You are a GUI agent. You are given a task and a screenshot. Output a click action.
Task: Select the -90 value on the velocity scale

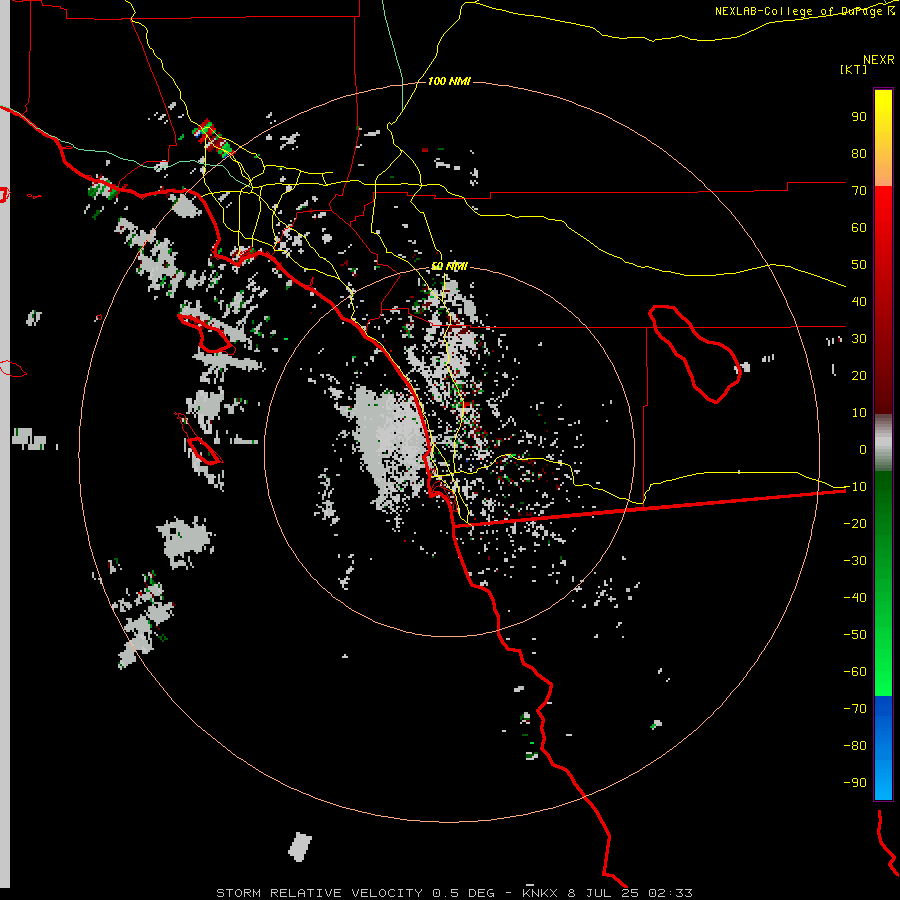point(855,782)
